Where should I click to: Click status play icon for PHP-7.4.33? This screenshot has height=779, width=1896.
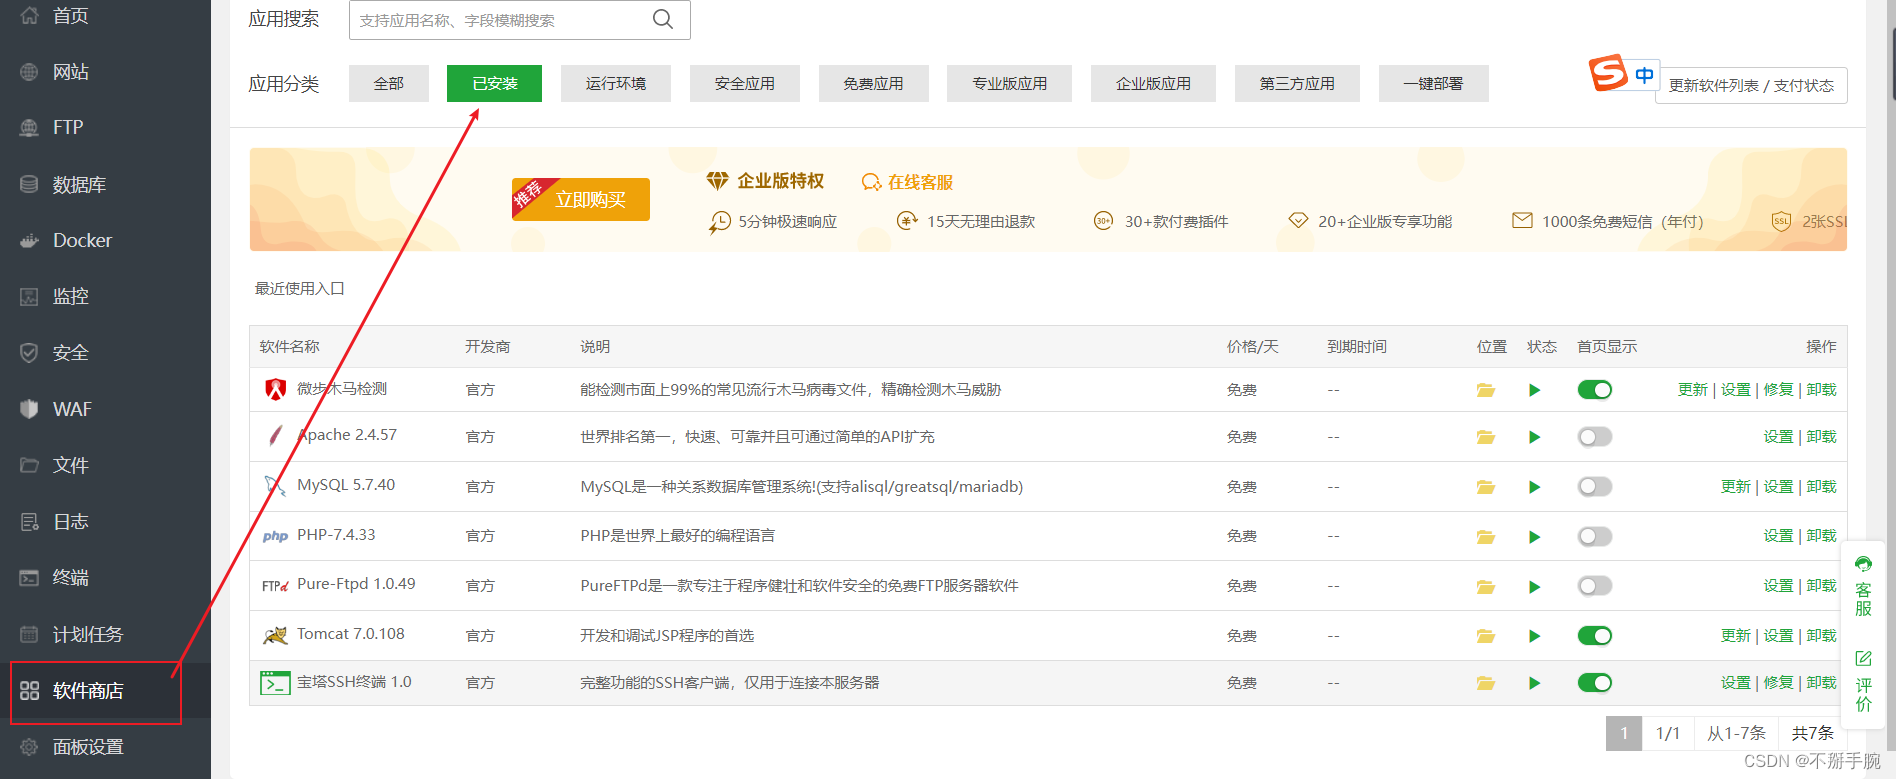[x=1535, y=537]
